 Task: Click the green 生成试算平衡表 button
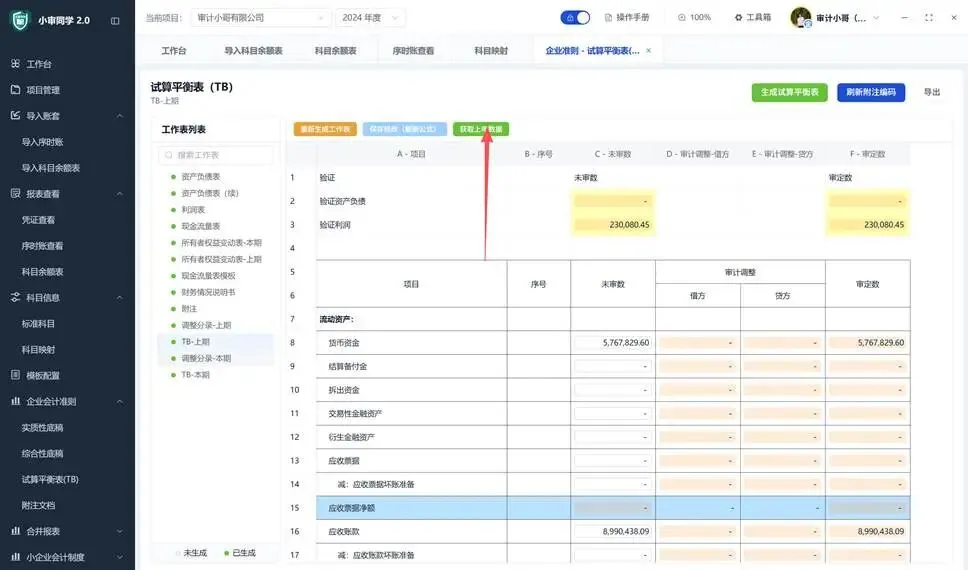click(x=790, y=92)
